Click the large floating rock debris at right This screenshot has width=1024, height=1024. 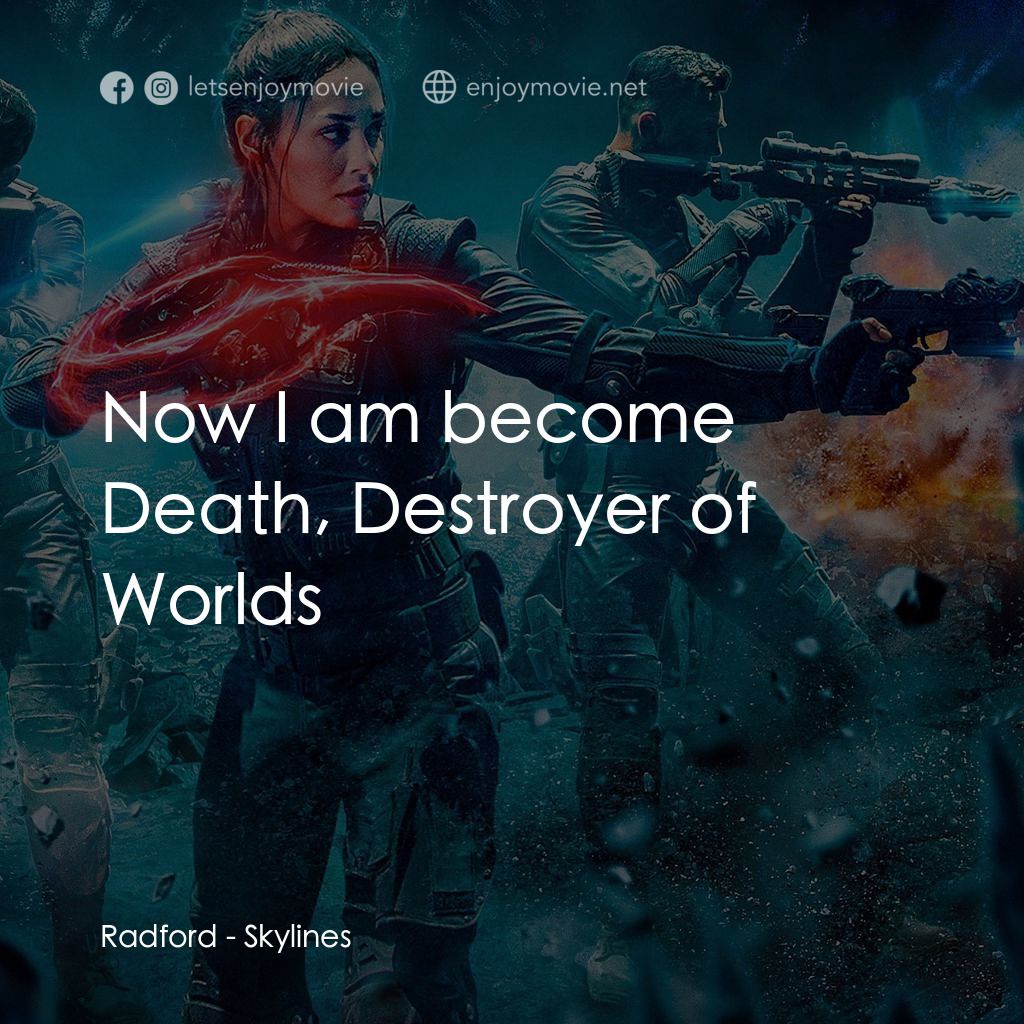[910, 592]
